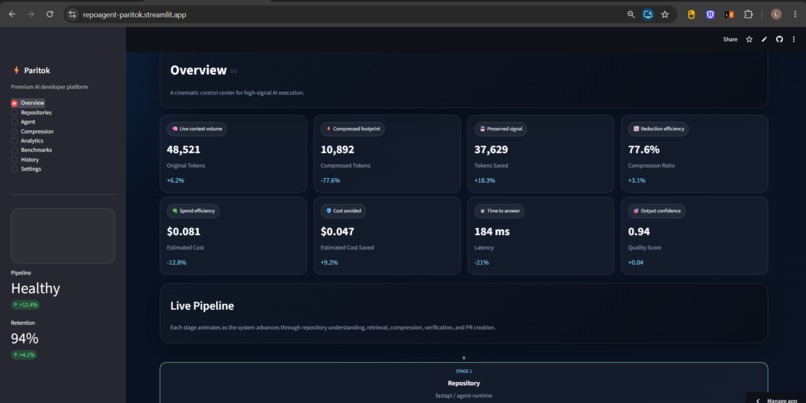Screen dimensions: 806x403
Task: Open site information icon in address bar
Action: tap(72, 14)
